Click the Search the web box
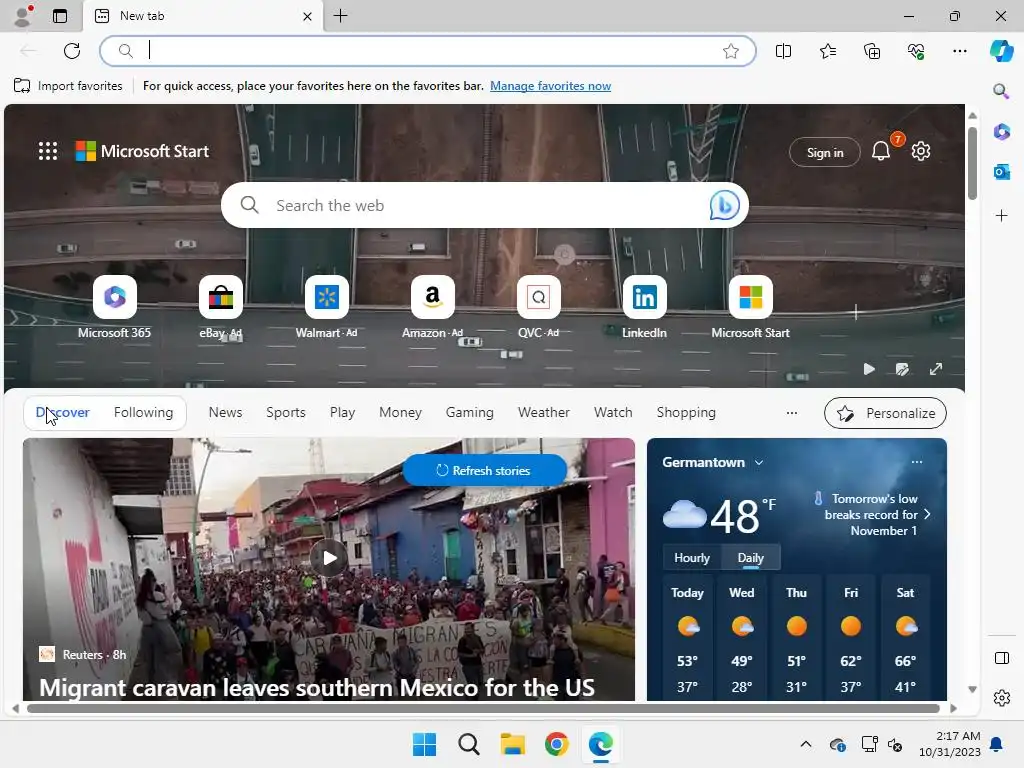This screenshot has height=768, width=1024. (485, 205)
